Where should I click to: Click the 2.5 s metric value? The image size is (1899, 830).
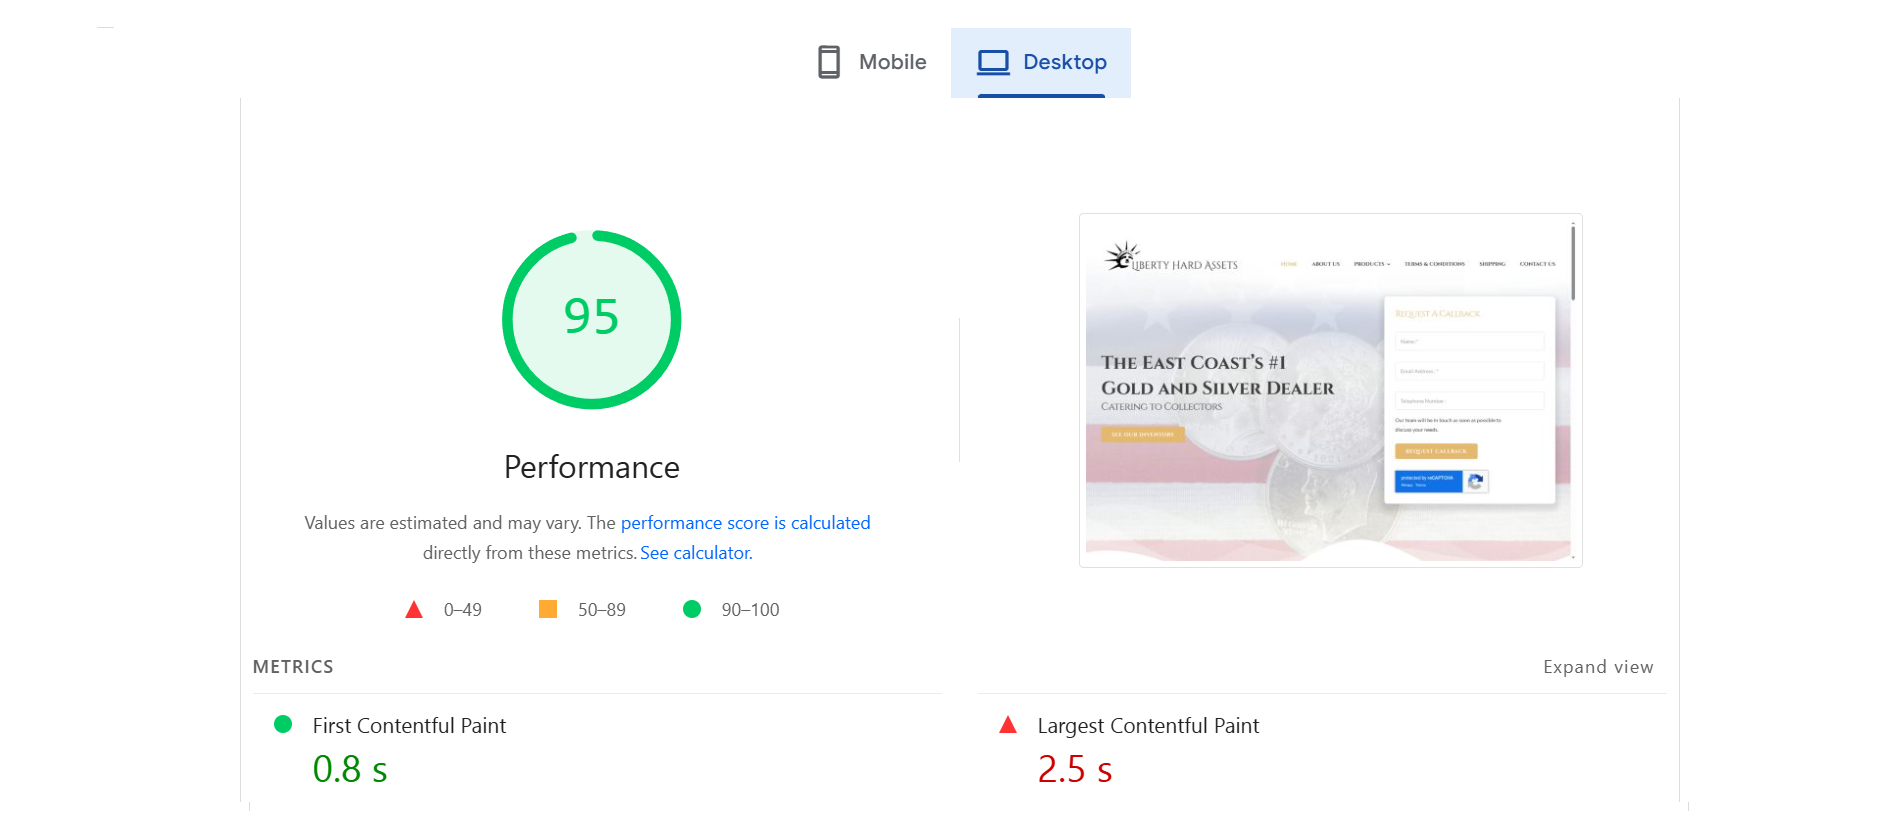click(1075, 769)
